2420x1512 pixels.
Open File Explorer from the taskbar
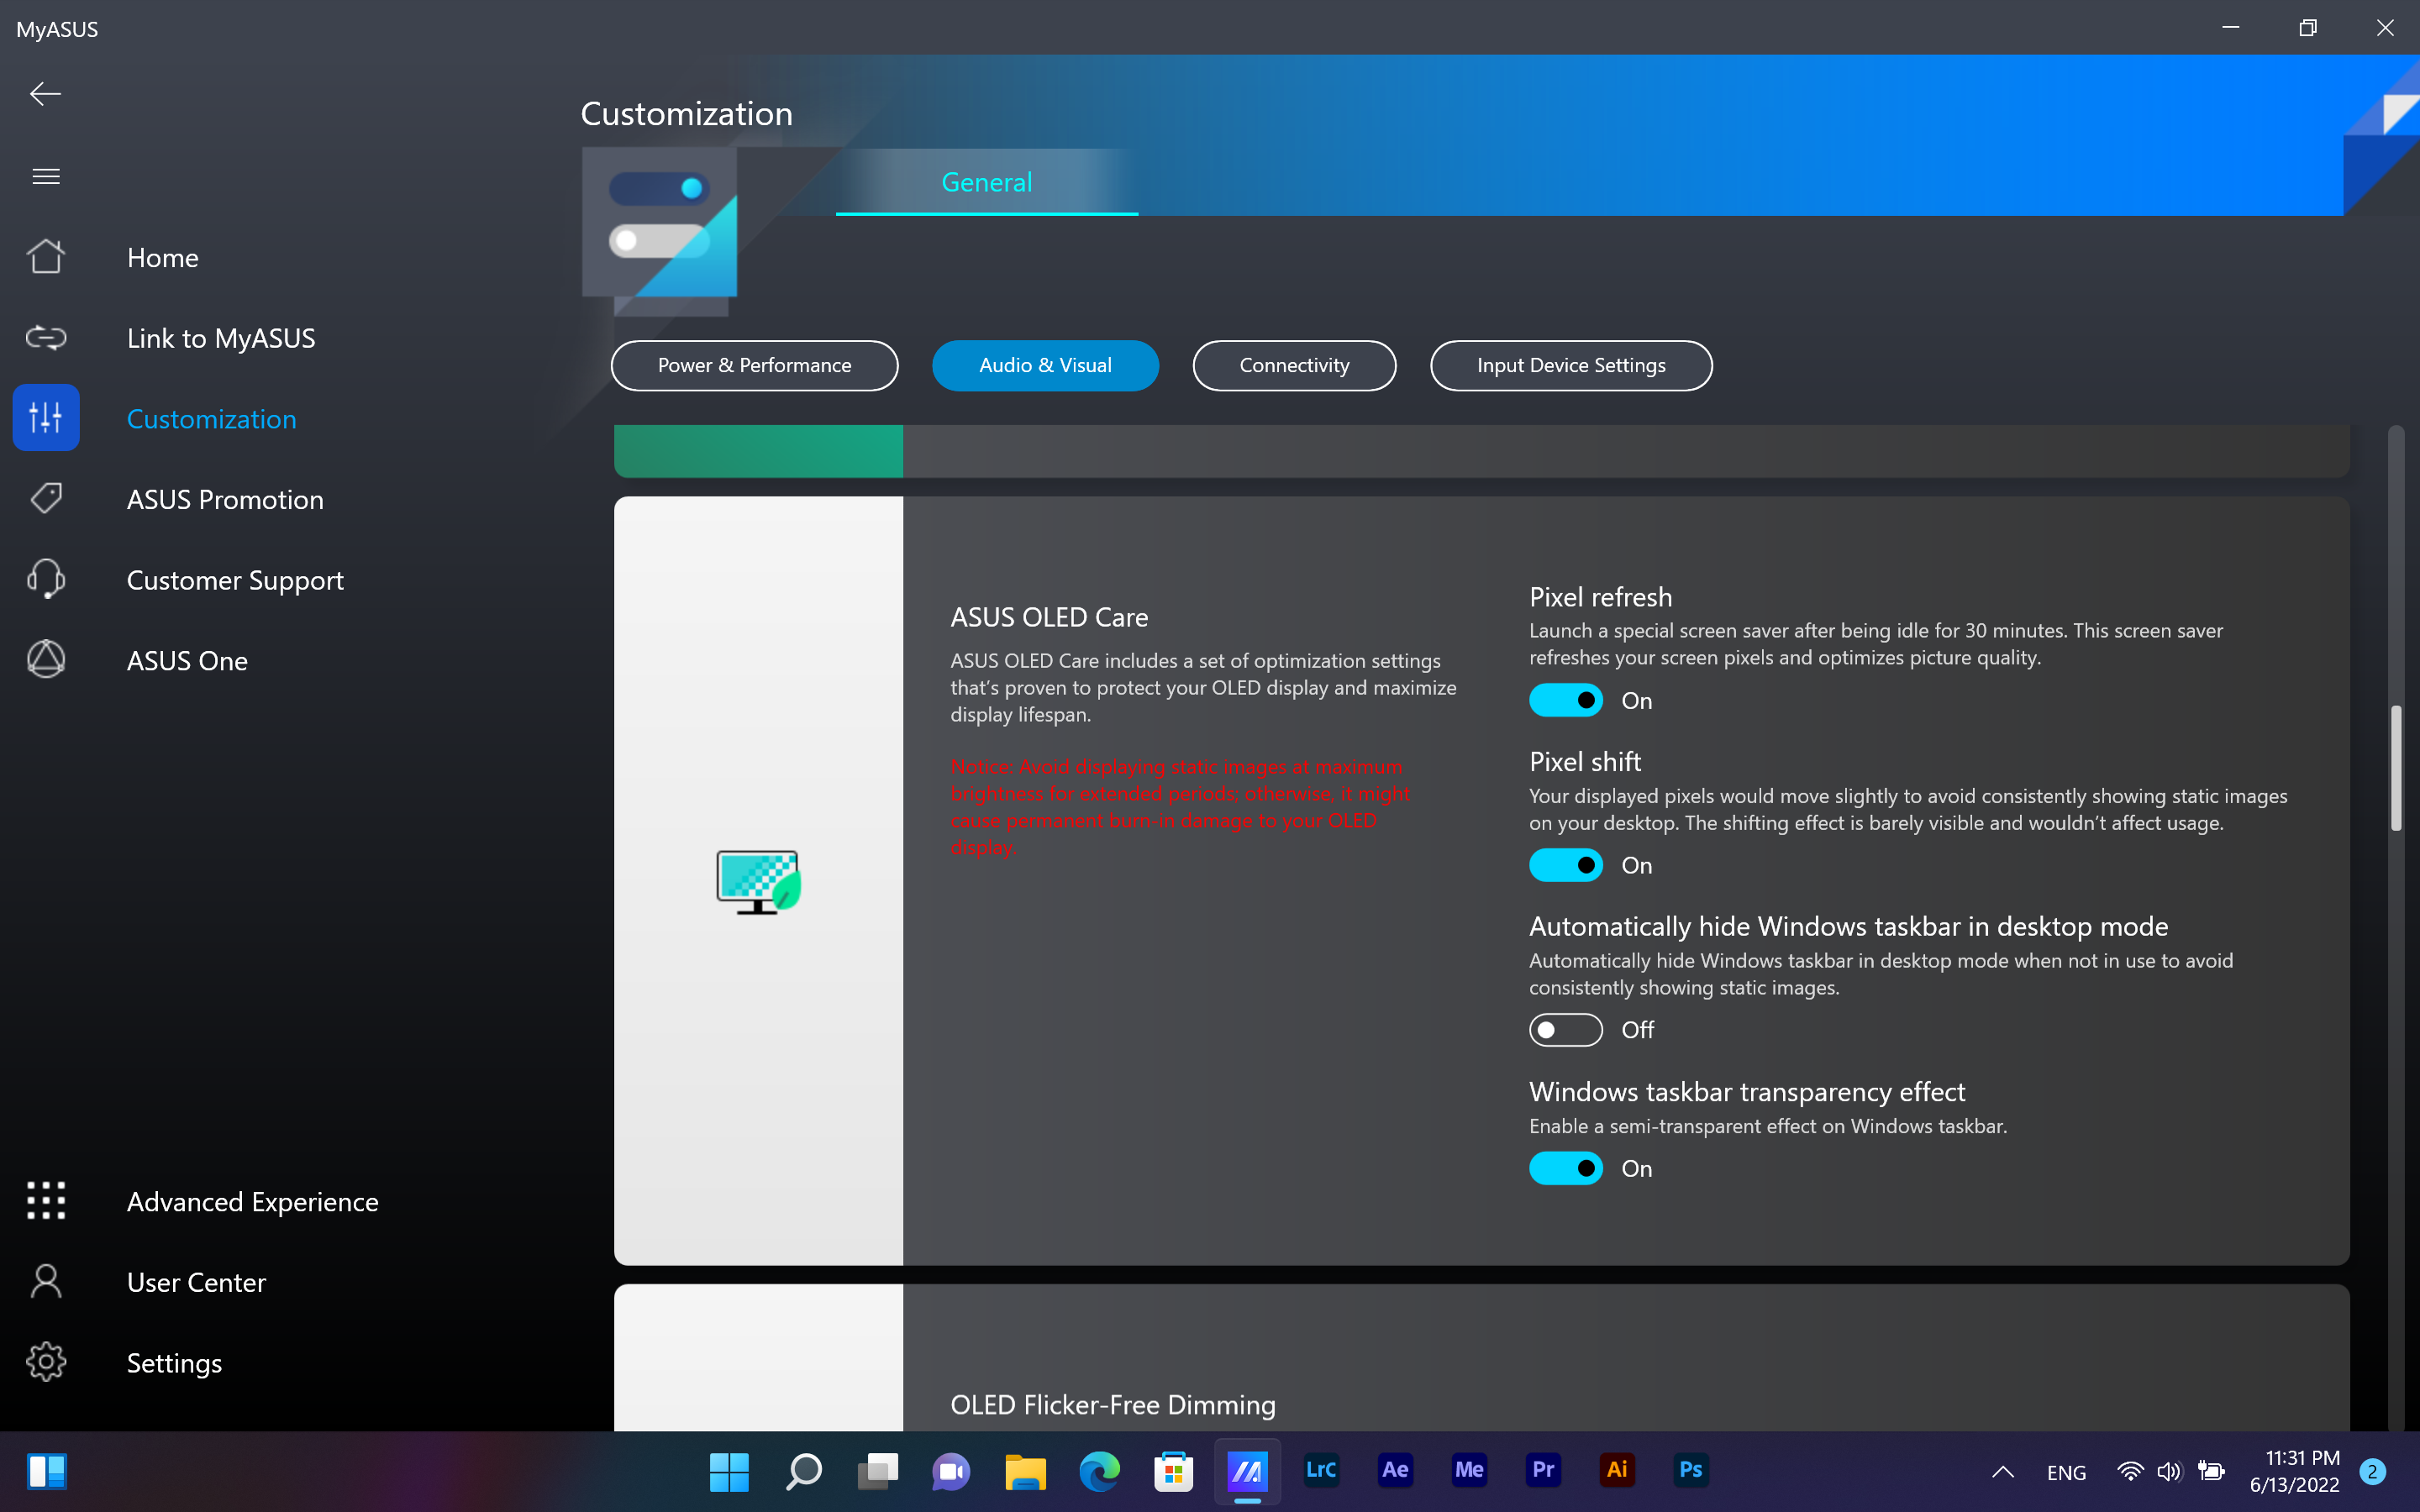(1025, 1471)
